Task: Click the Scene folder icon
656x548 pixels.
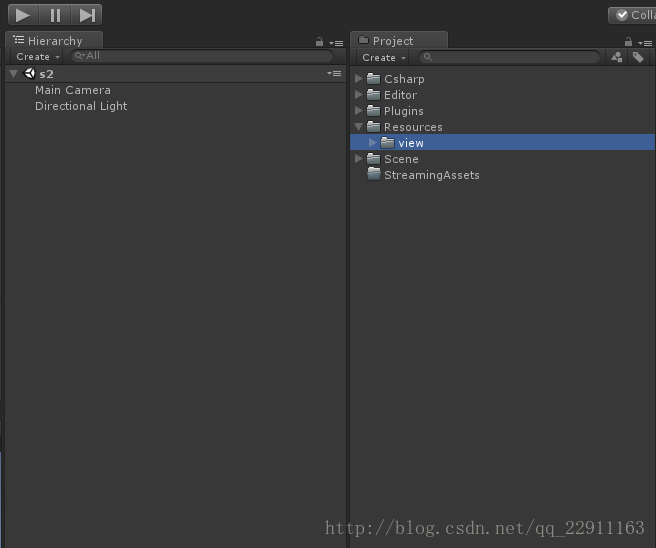Action: [x=373, y=159]
